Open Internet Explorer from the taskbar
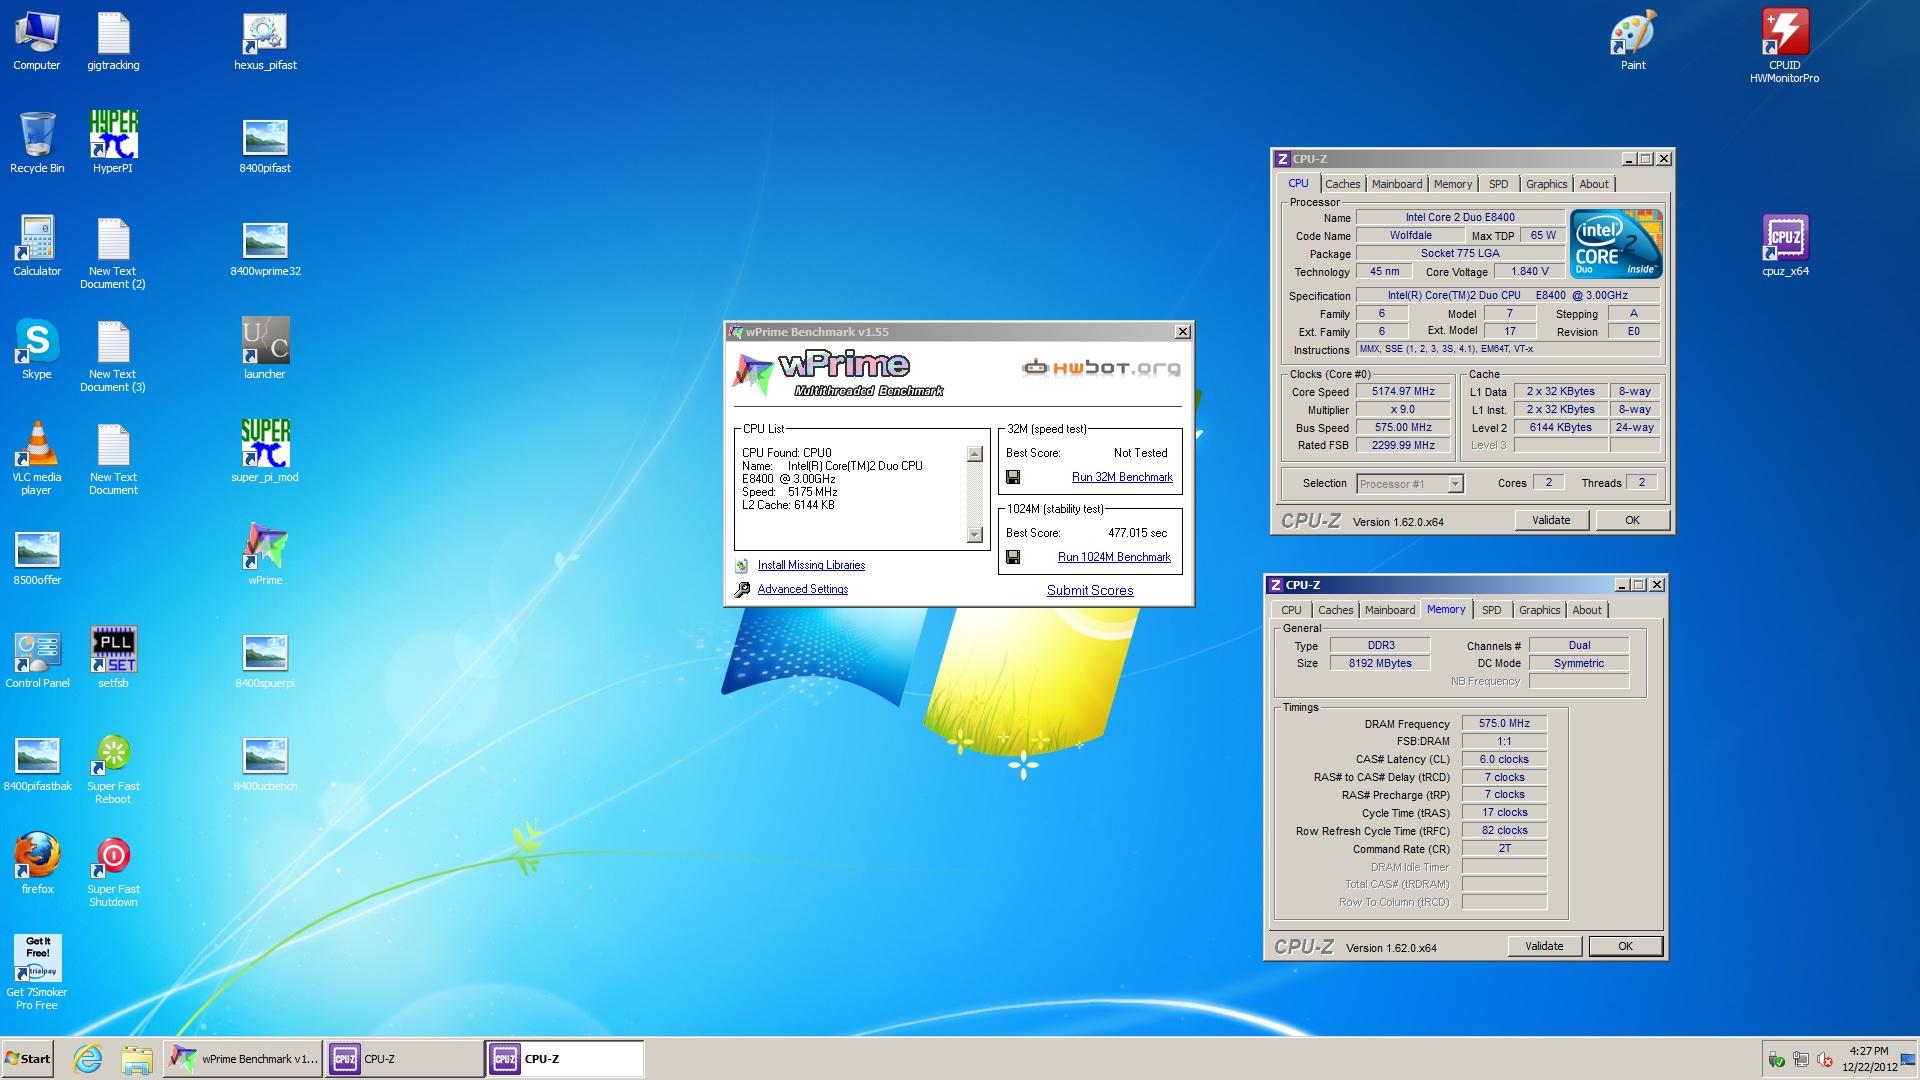Image resolution: width=1920 pixels, height=1080 pixels. [x=88, y=1059]
